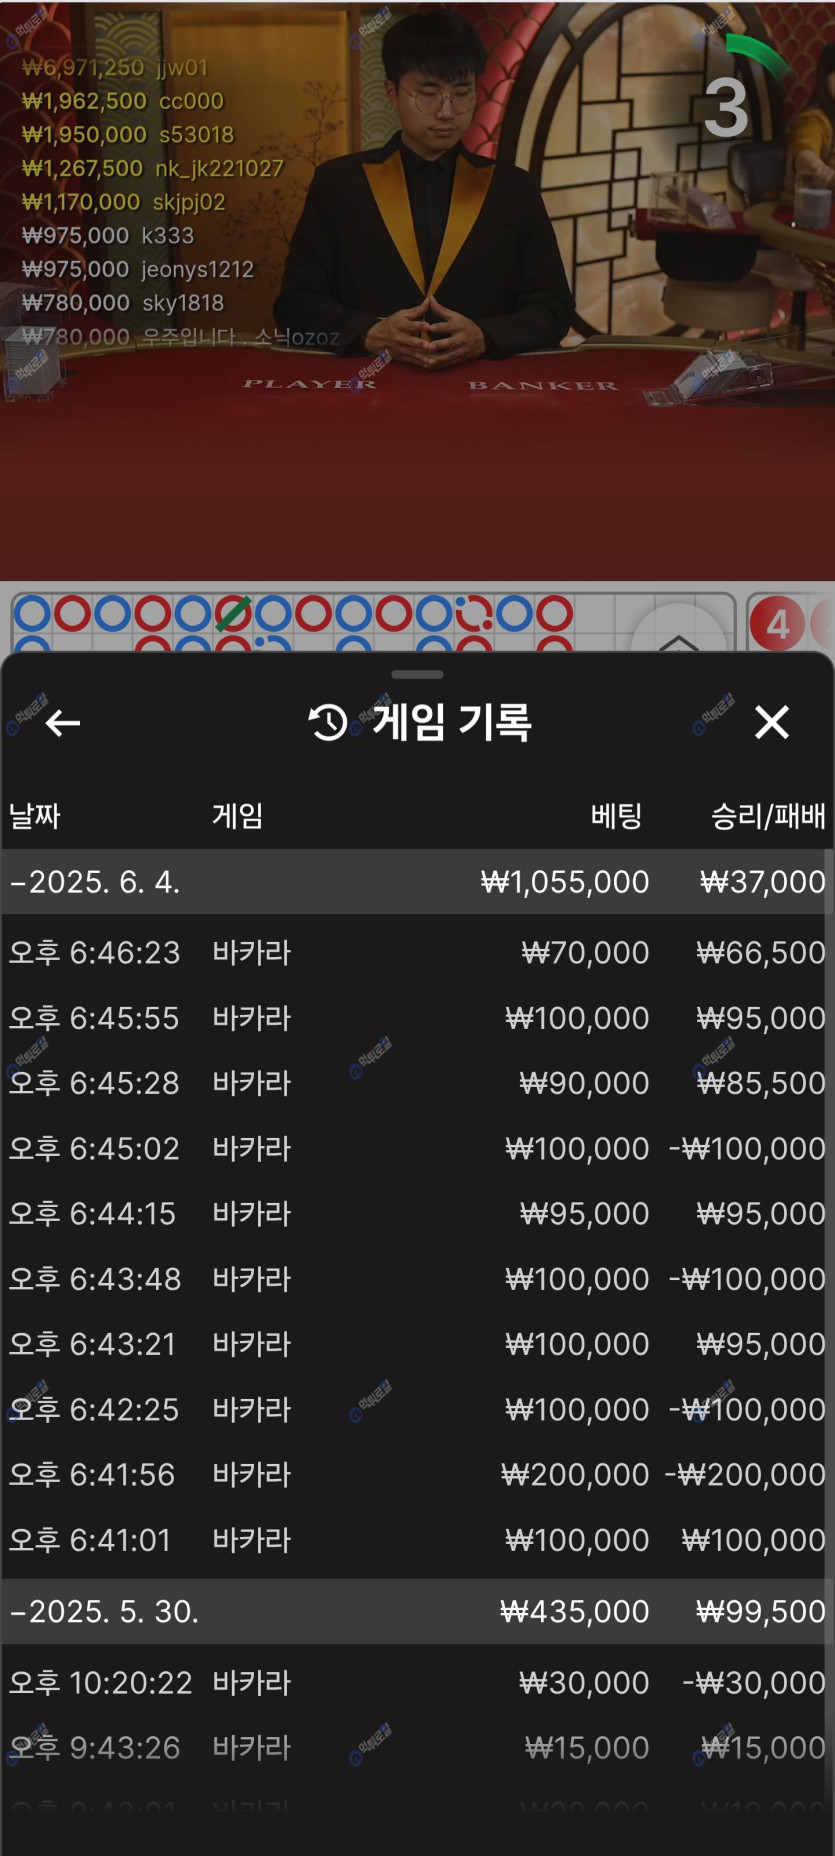Screen dimensions: 835x1856
Task: Open the 오후 6:45:02 game record
Action: pos(417,1148)
